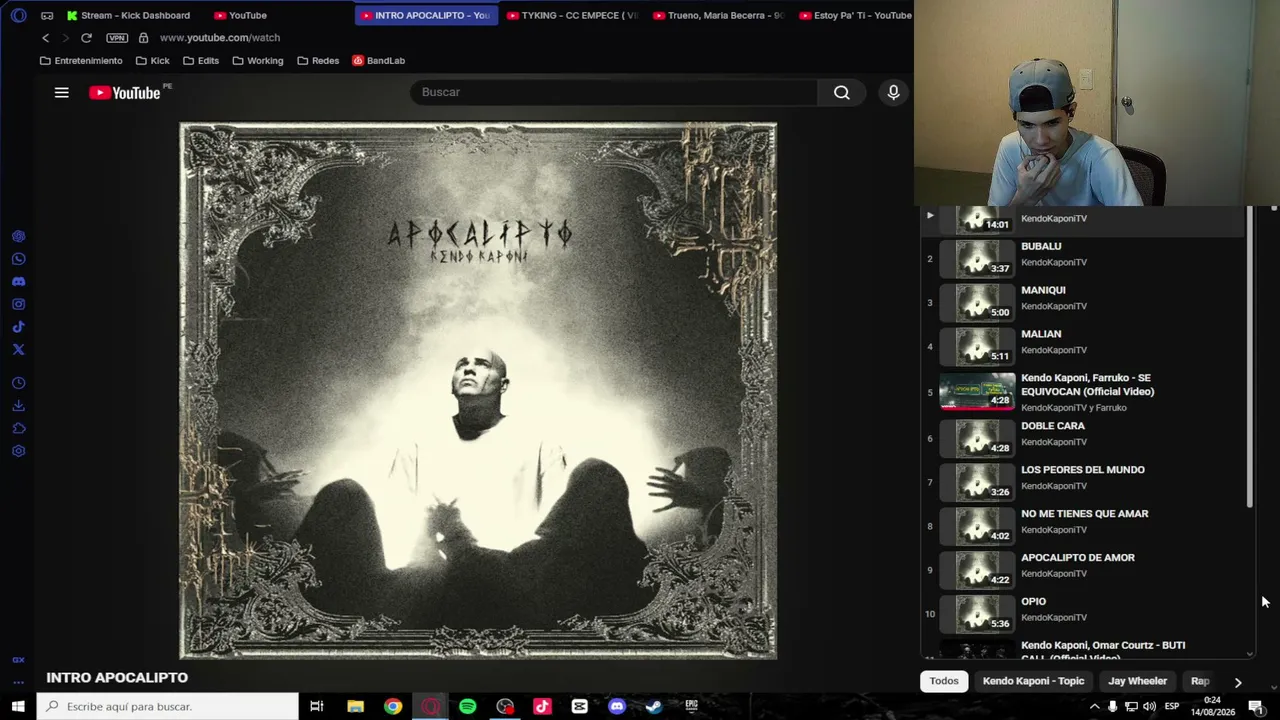Open downloads from the Opera sidebar
1280x720 pixels.
(x=18, y=406)
